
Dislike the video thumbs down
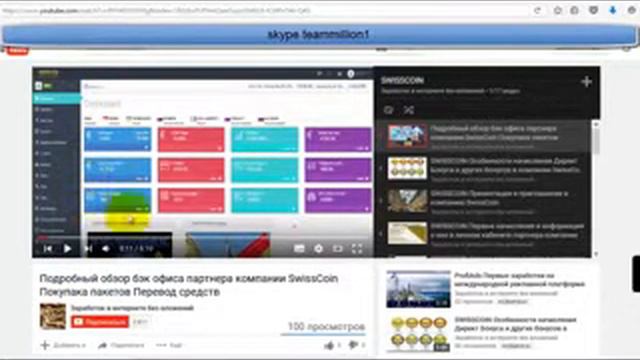353,346
